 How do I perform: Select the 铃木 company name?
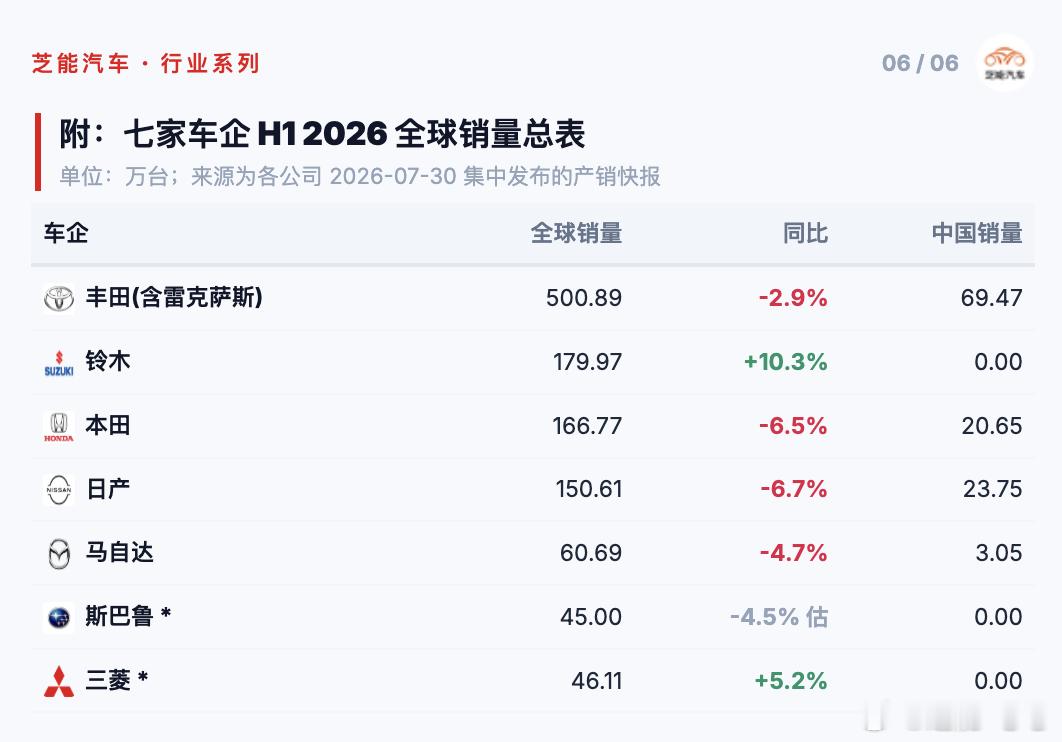click(x=108, y=361)
